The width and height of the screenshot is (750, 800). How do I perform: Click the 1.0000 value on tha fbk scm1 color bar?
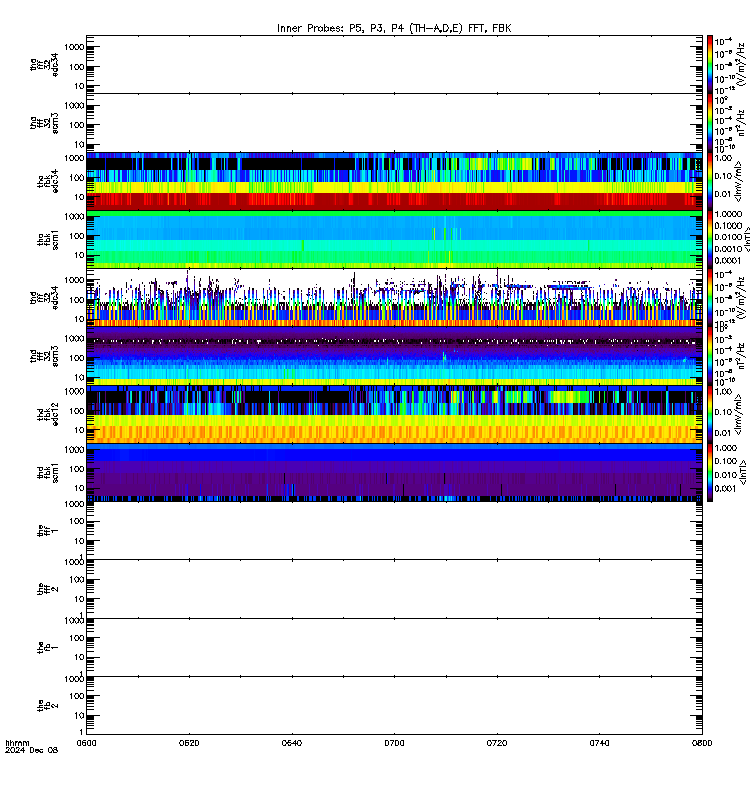[x=728, y=214]
